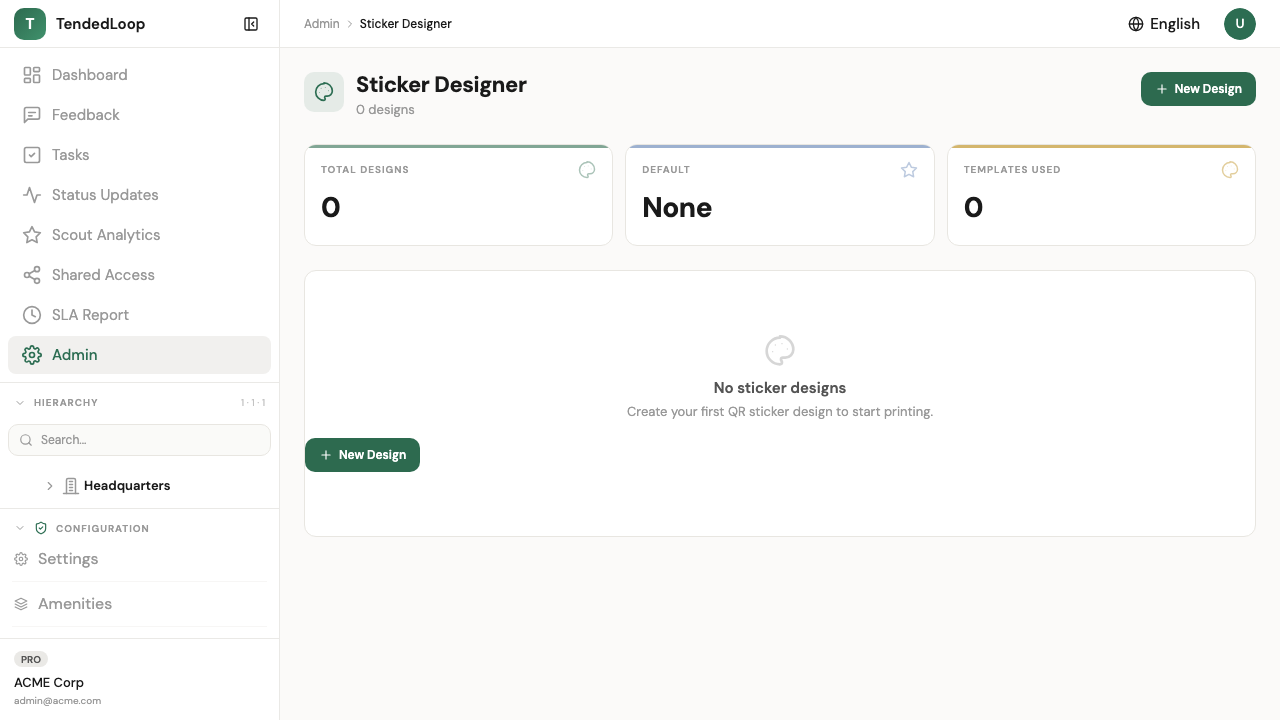
Task: Expand the Headquarters tree node
Action: [50, 486]
